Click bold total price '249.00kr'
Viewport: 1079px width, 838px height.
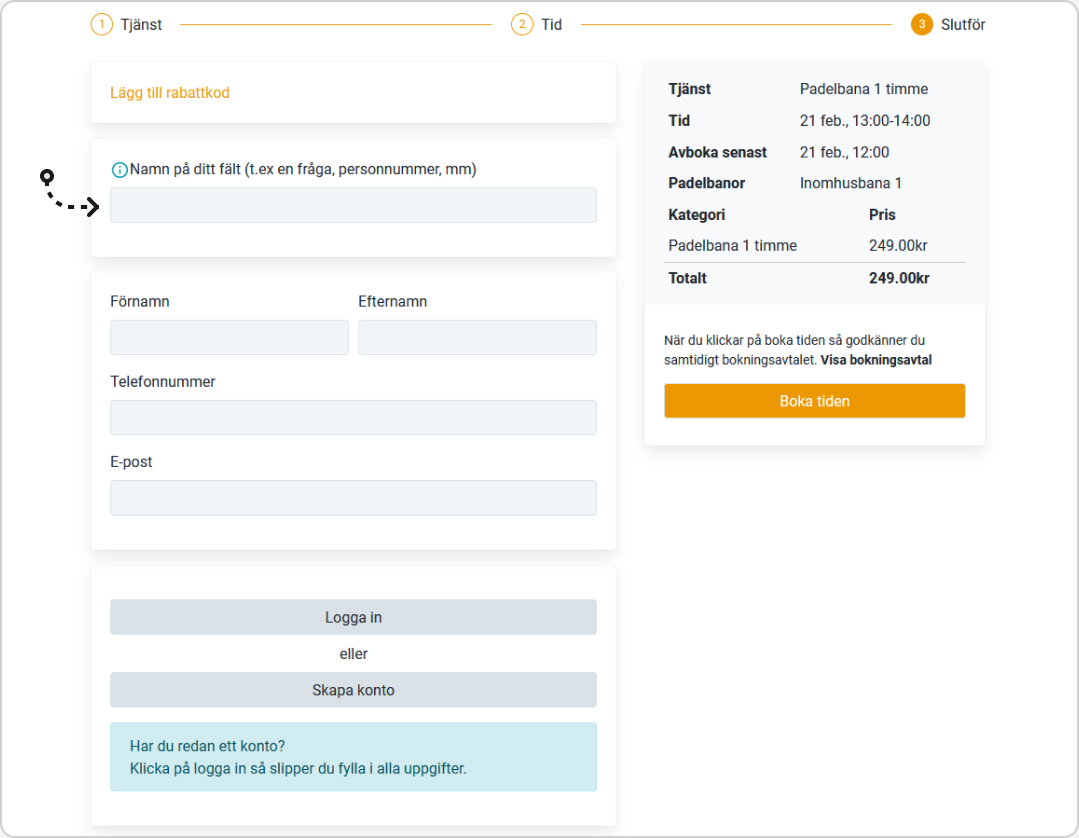[899, 278]
